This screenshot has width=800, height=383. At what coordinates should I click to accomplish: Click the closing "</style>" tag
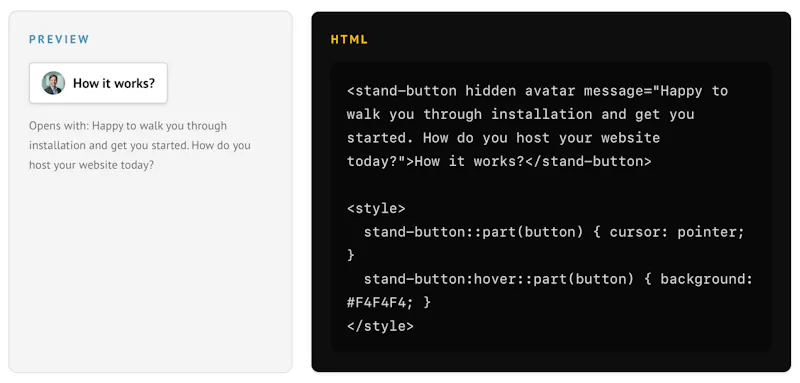click(380, 326)
